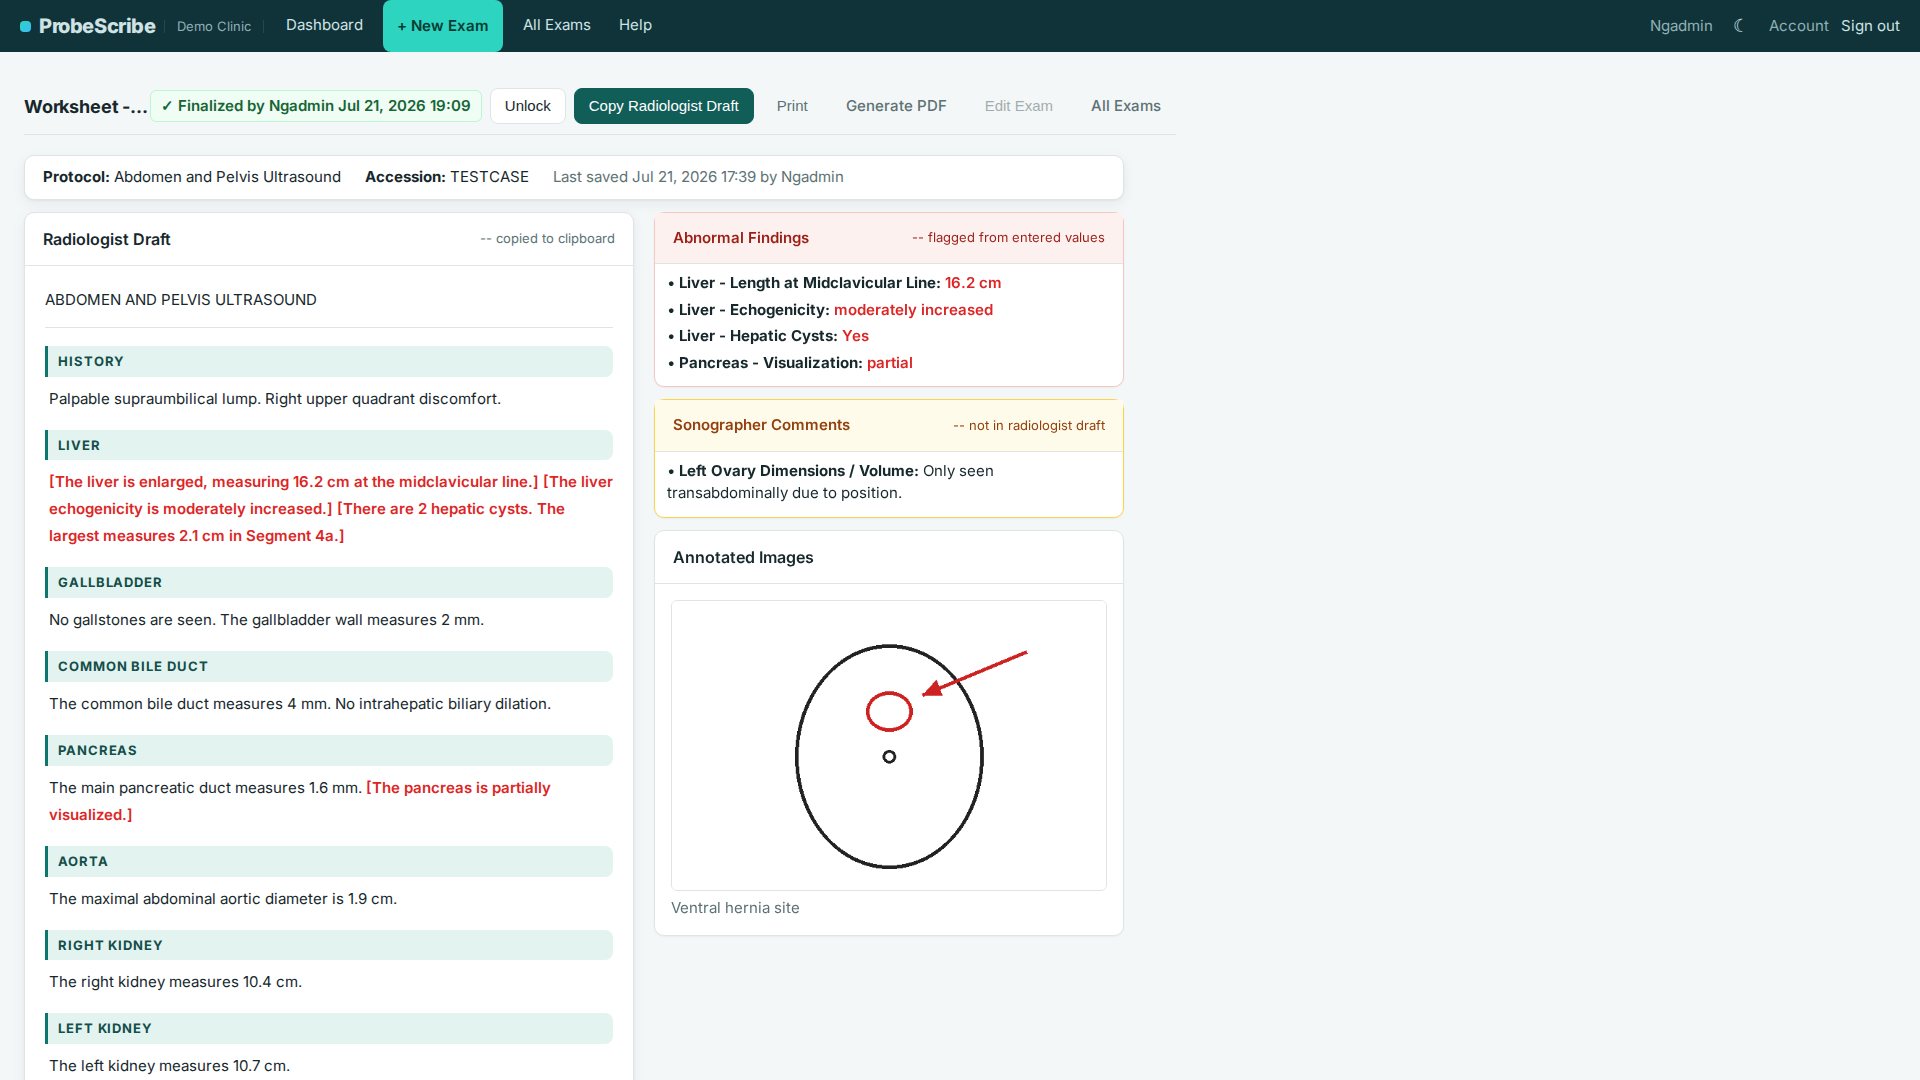Open the ventral hernia site annotated image
The width and height of the screenshot is (1920, 1080).
click(x=889, y=745)
